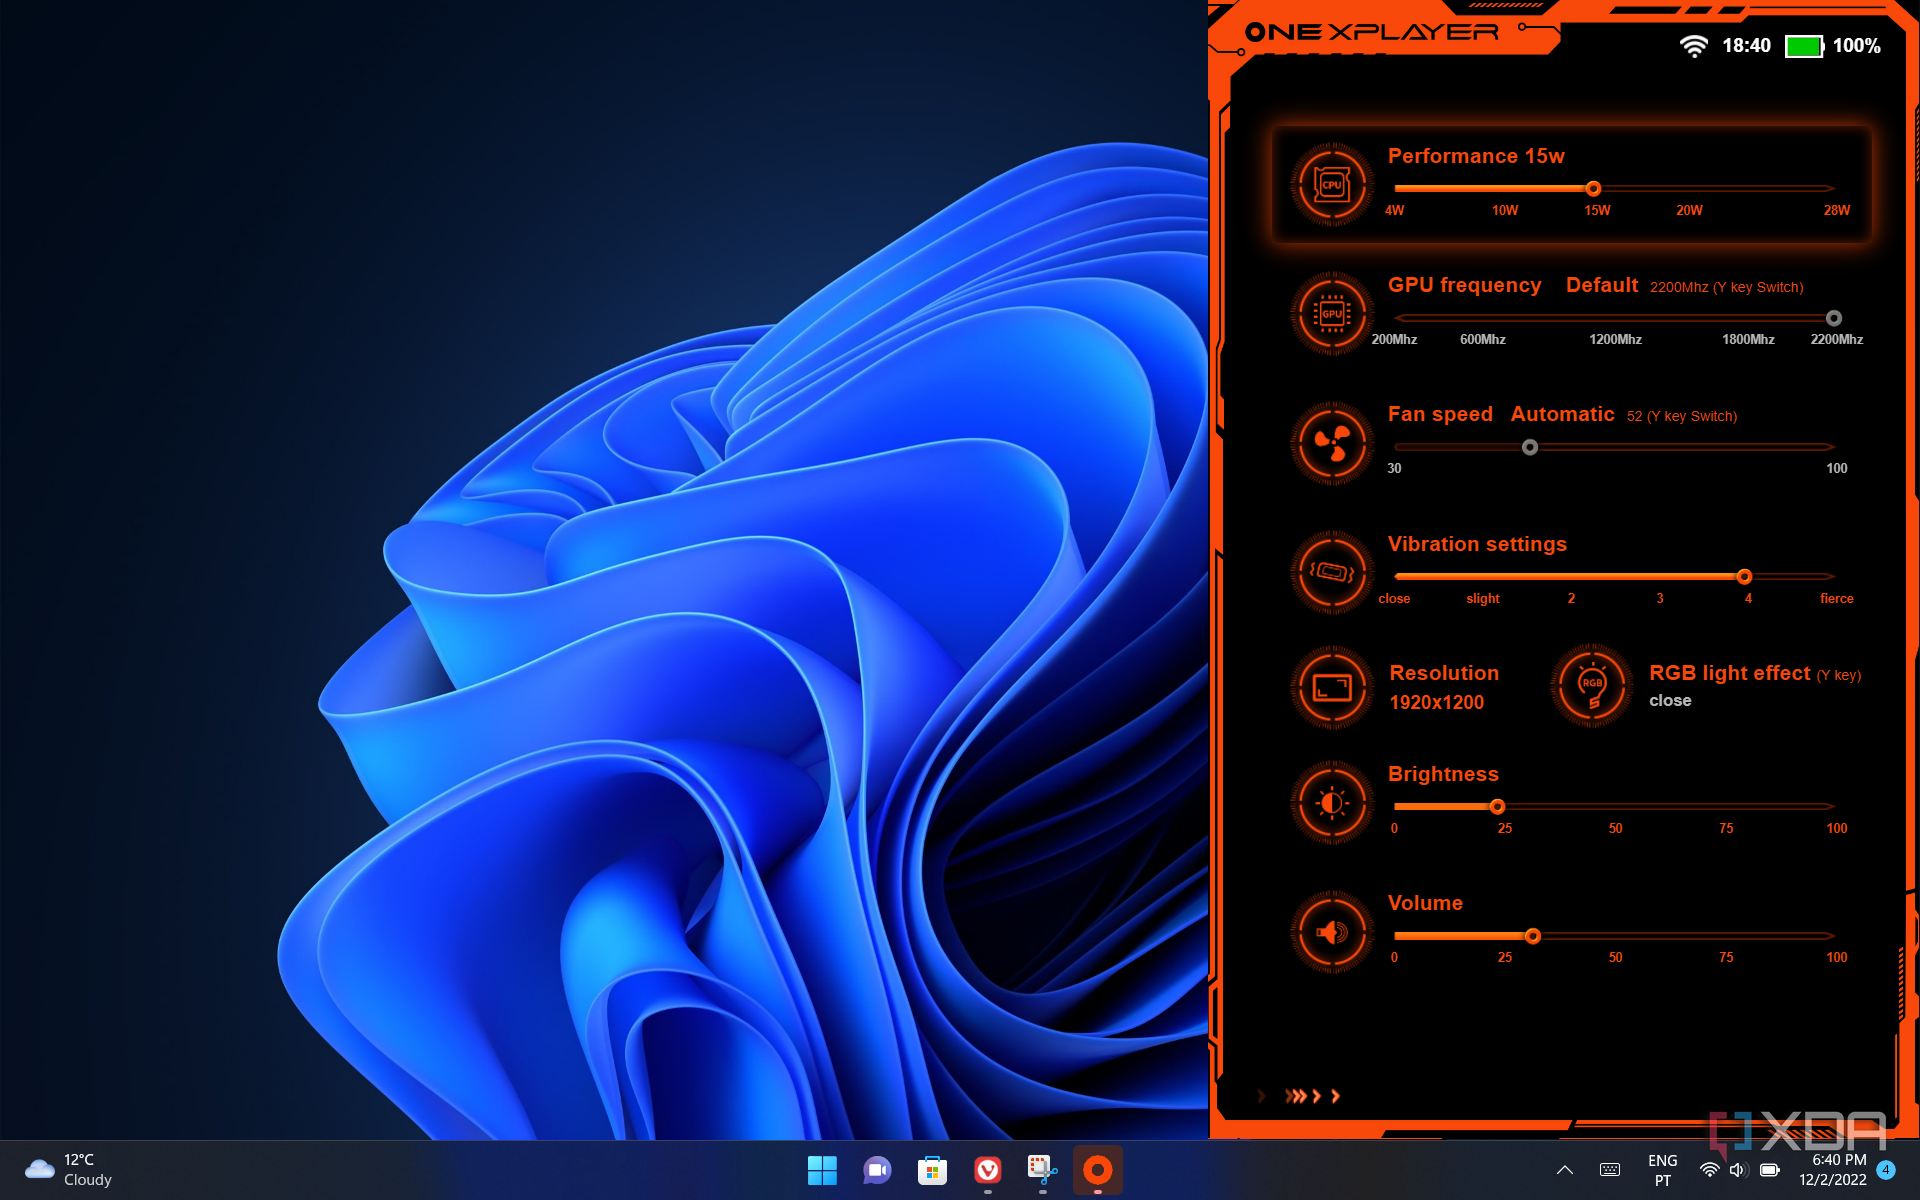Click the Resolution screen icon
The width and height of the screenshot is (1920, 1200).
tap(1331, 687)
